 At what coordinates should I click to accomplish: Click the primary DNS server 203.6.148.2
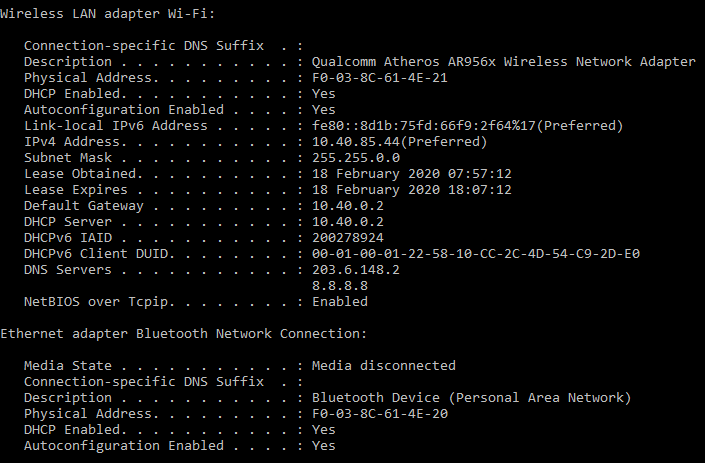[x=355, y=270]
